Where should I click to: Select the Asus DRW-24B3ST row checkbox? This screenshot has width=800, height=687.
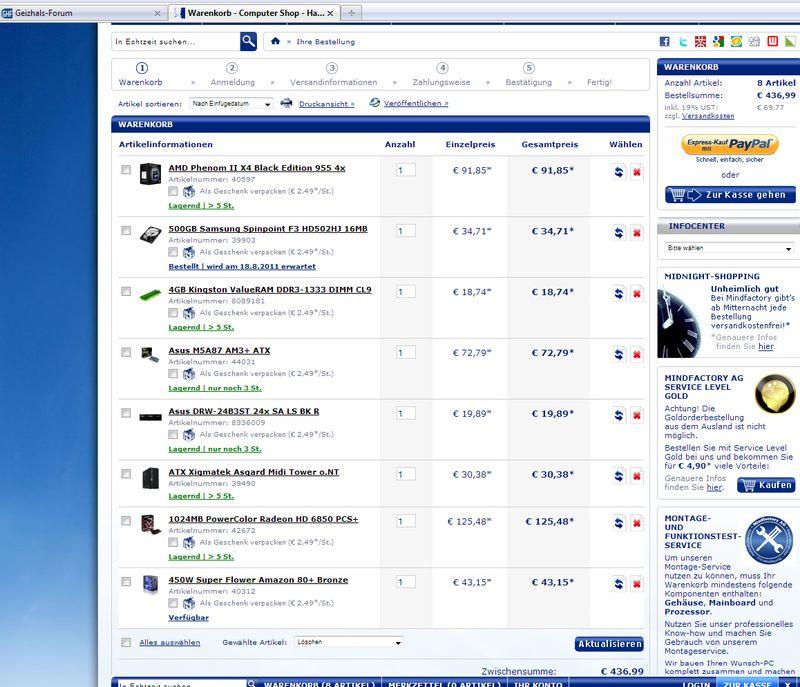126,413
